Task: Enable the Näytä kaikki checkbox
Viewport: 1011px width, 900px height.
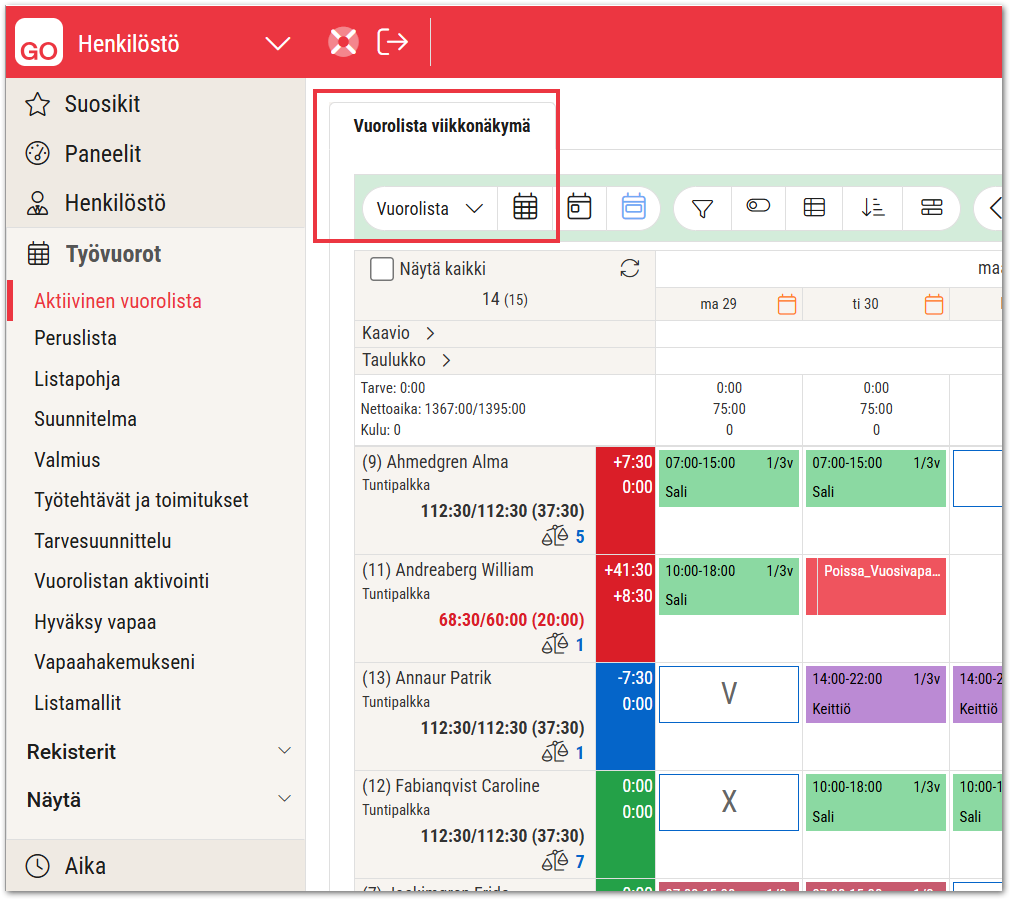Action: point(381,269)
